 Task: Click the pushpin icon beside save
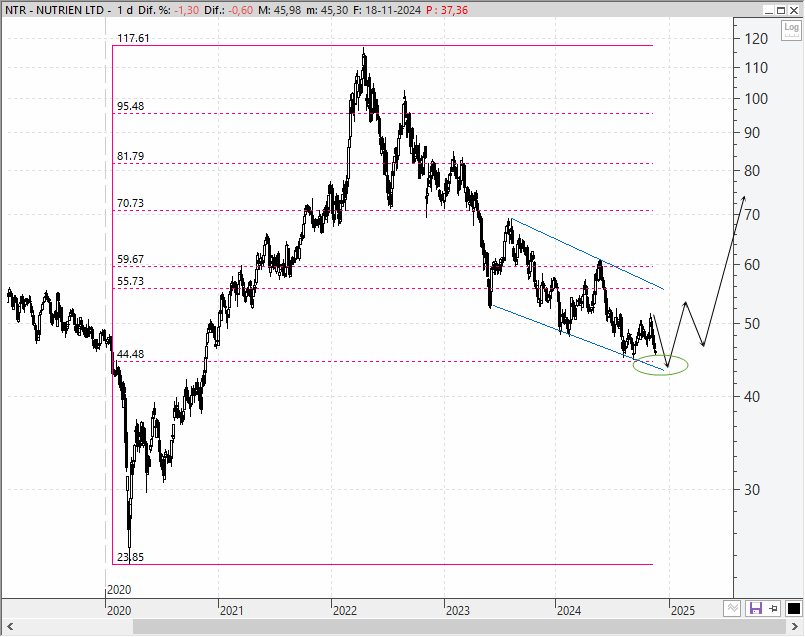pyautogui.click(x=774, y=609)
